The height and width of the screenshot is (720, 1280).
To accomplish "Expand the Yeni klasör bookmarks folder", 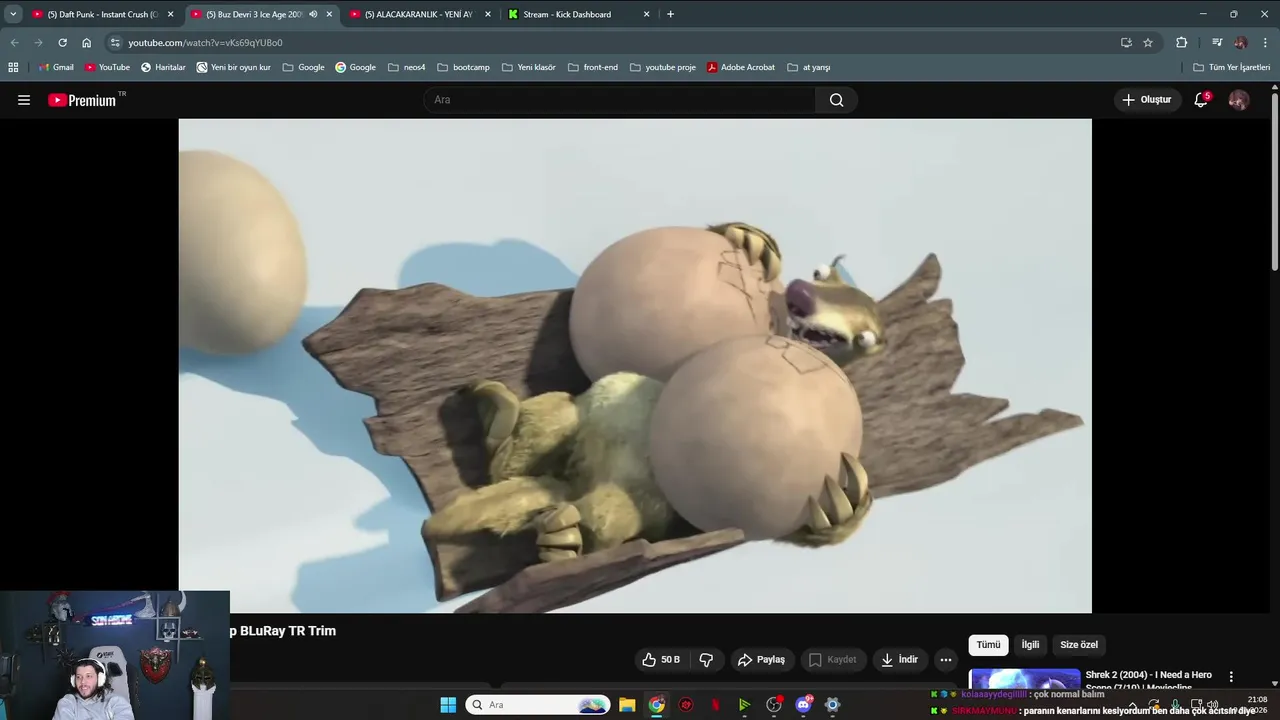I will pos(529,67).
